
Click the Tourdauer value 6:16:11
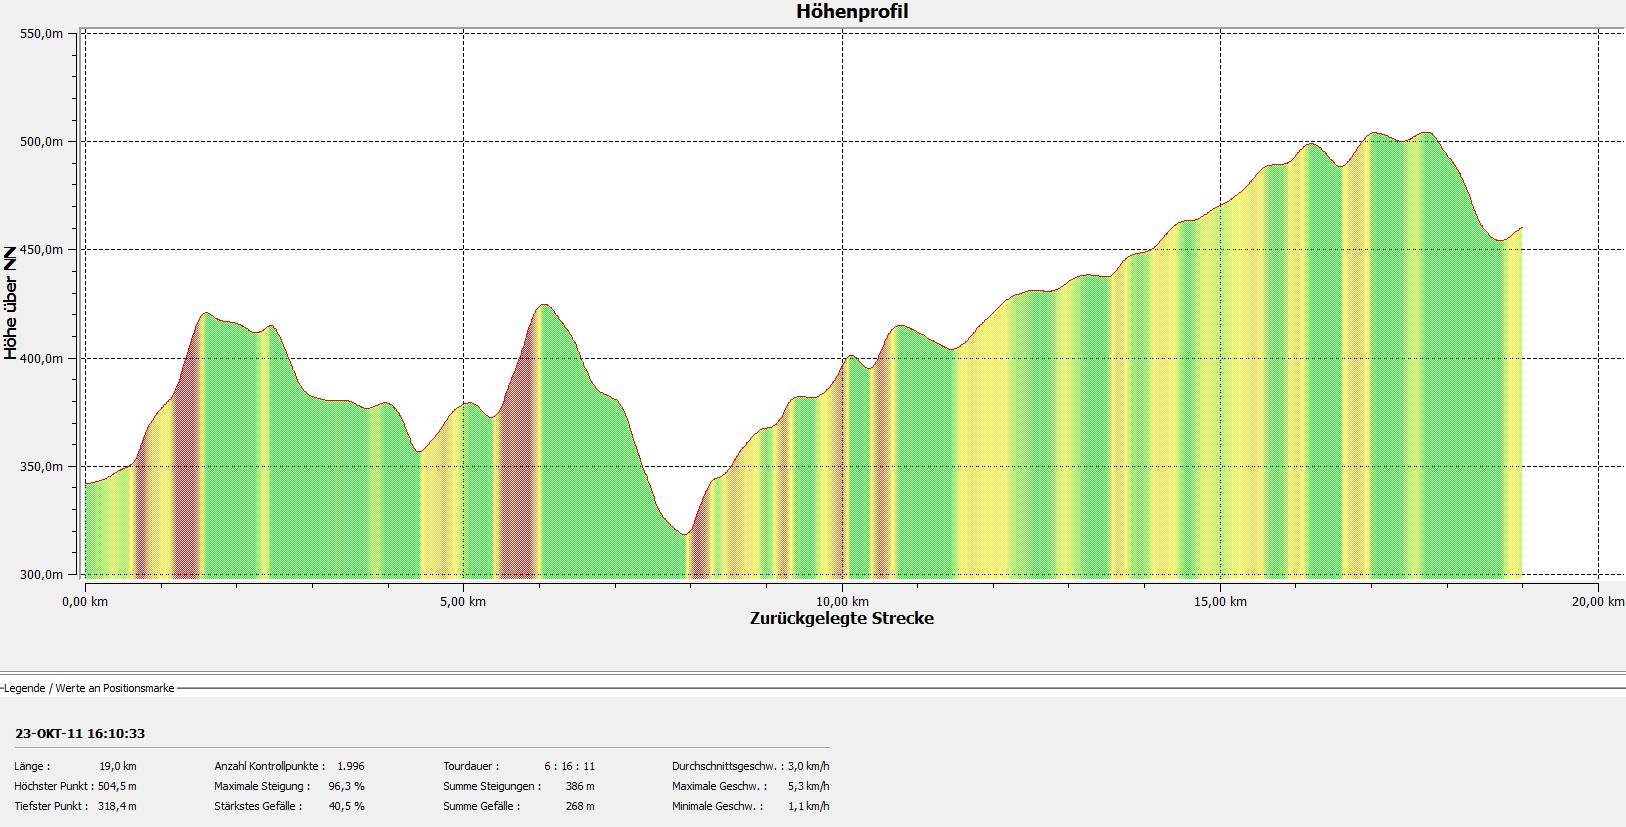(569, 766)
